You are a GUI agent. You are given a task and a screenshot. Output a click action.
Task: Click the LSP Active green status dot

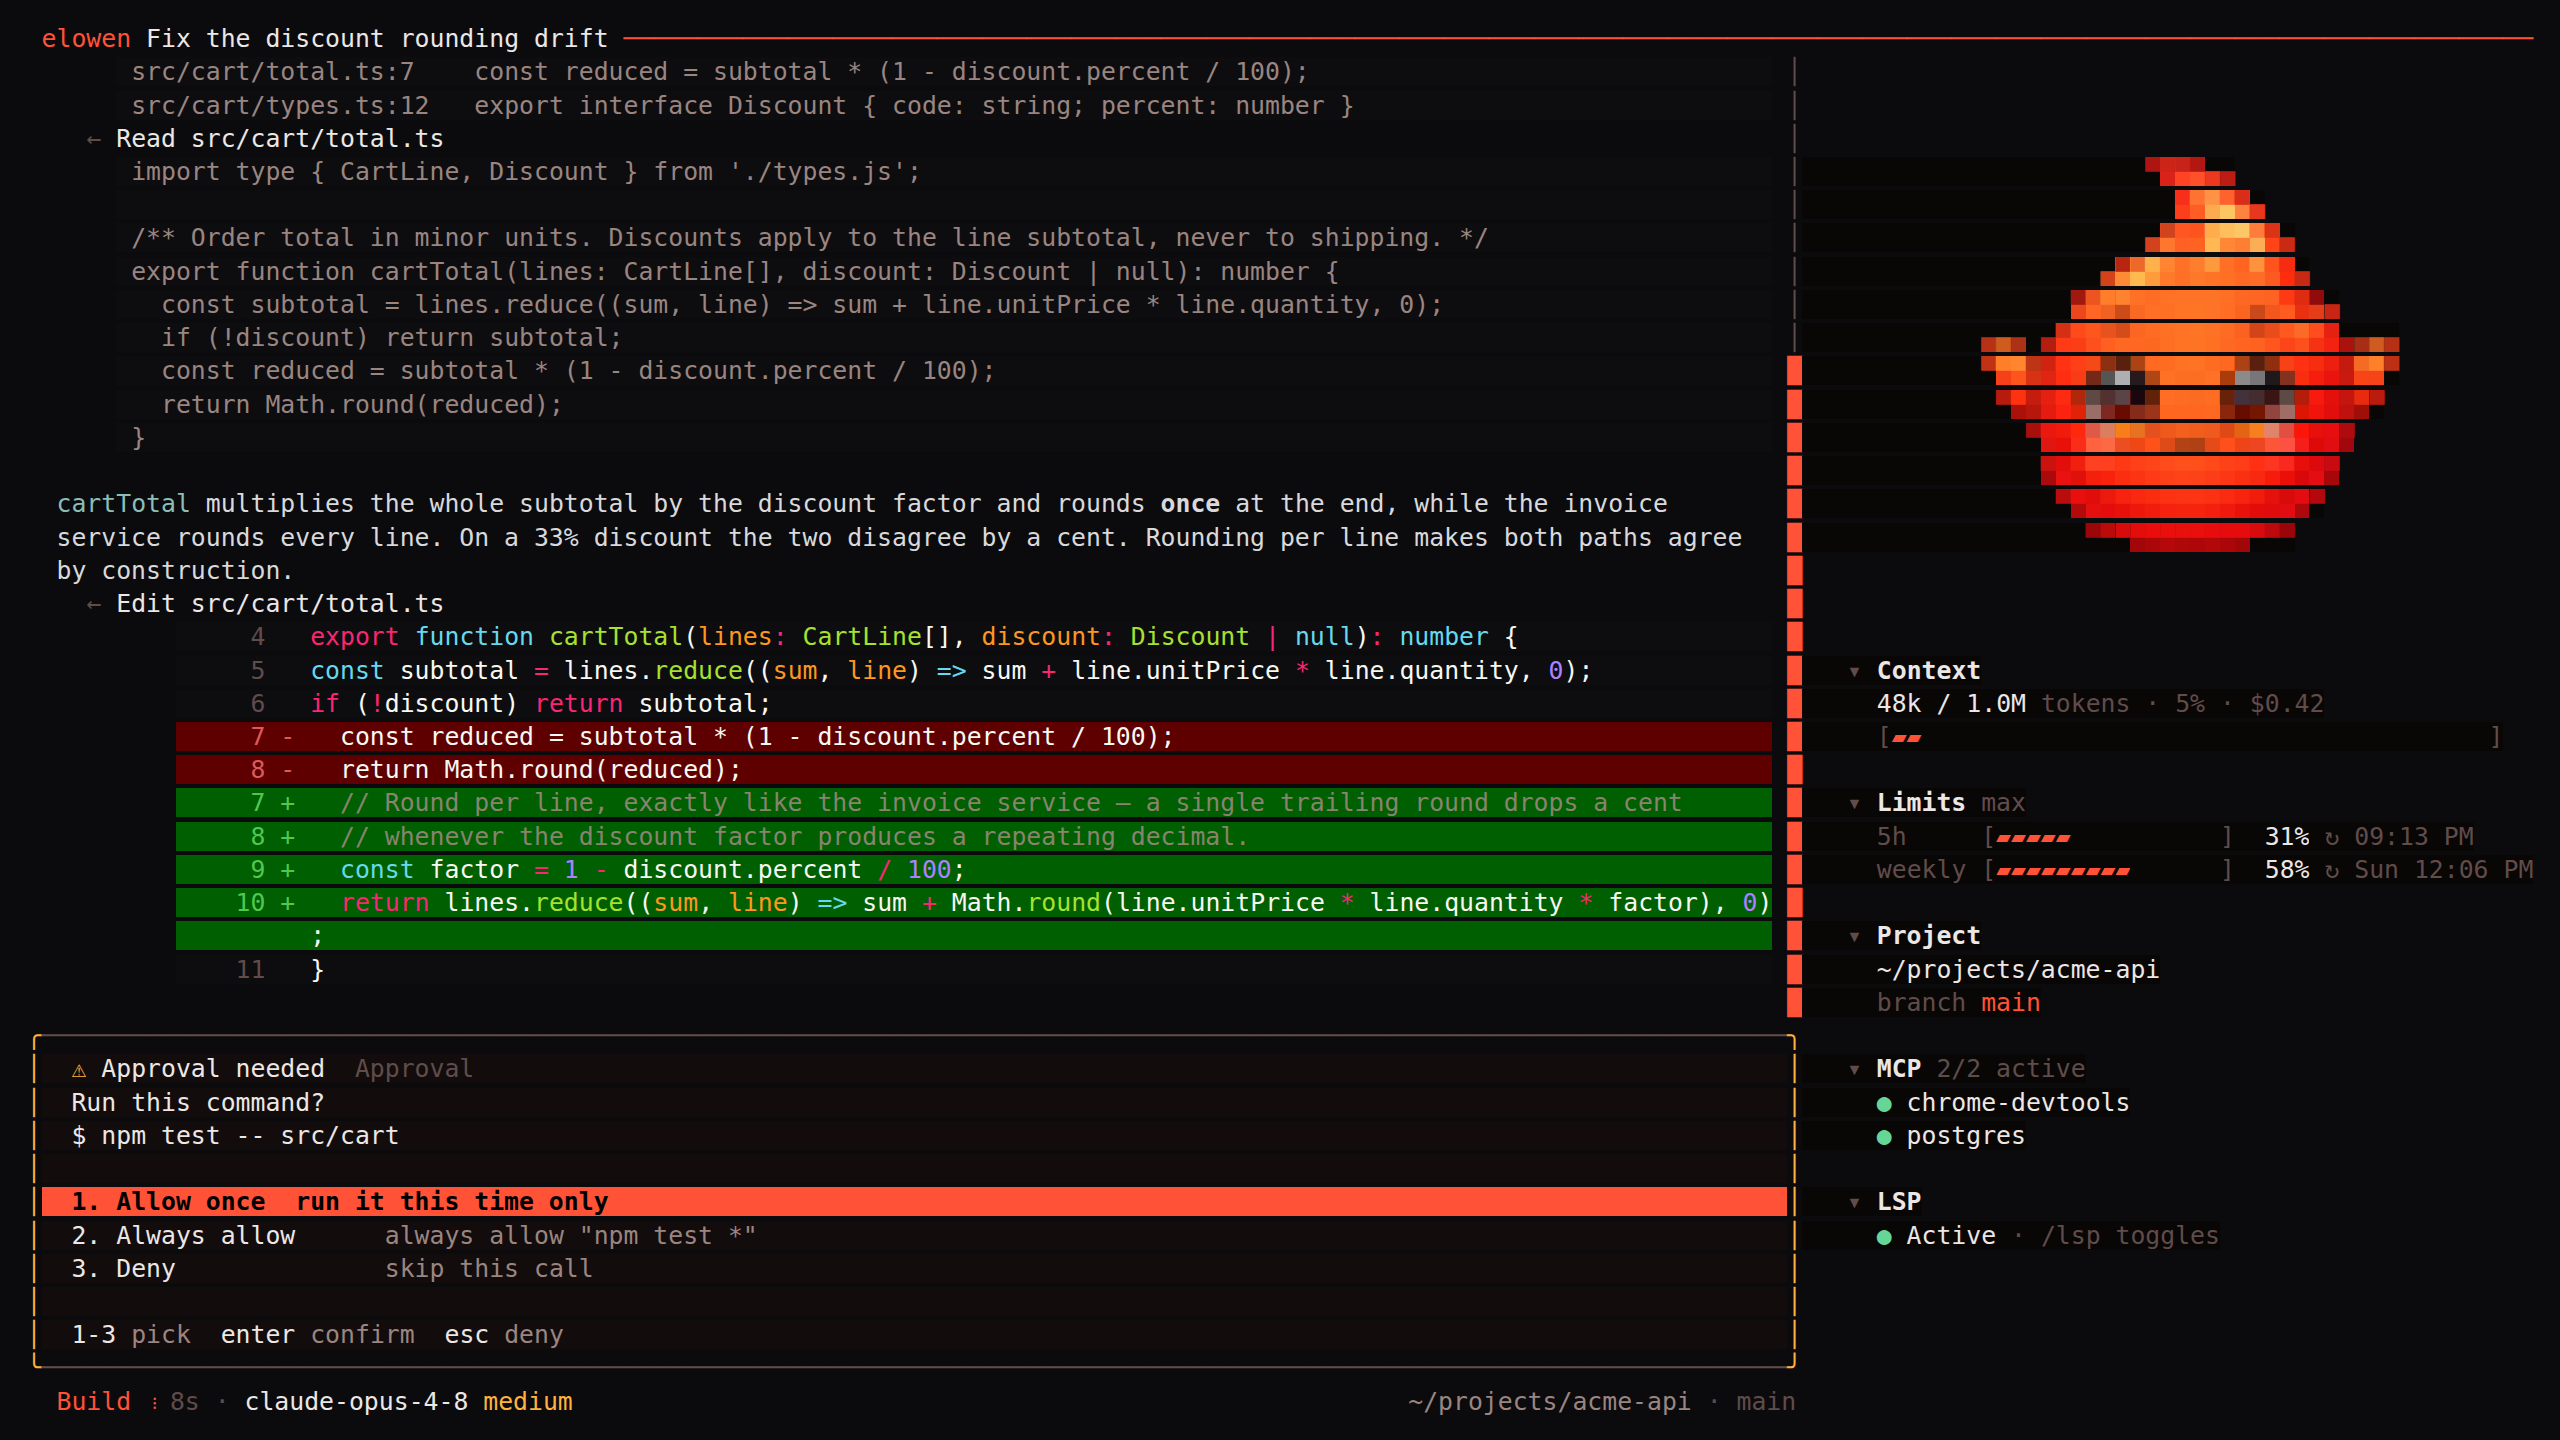1884,1237
